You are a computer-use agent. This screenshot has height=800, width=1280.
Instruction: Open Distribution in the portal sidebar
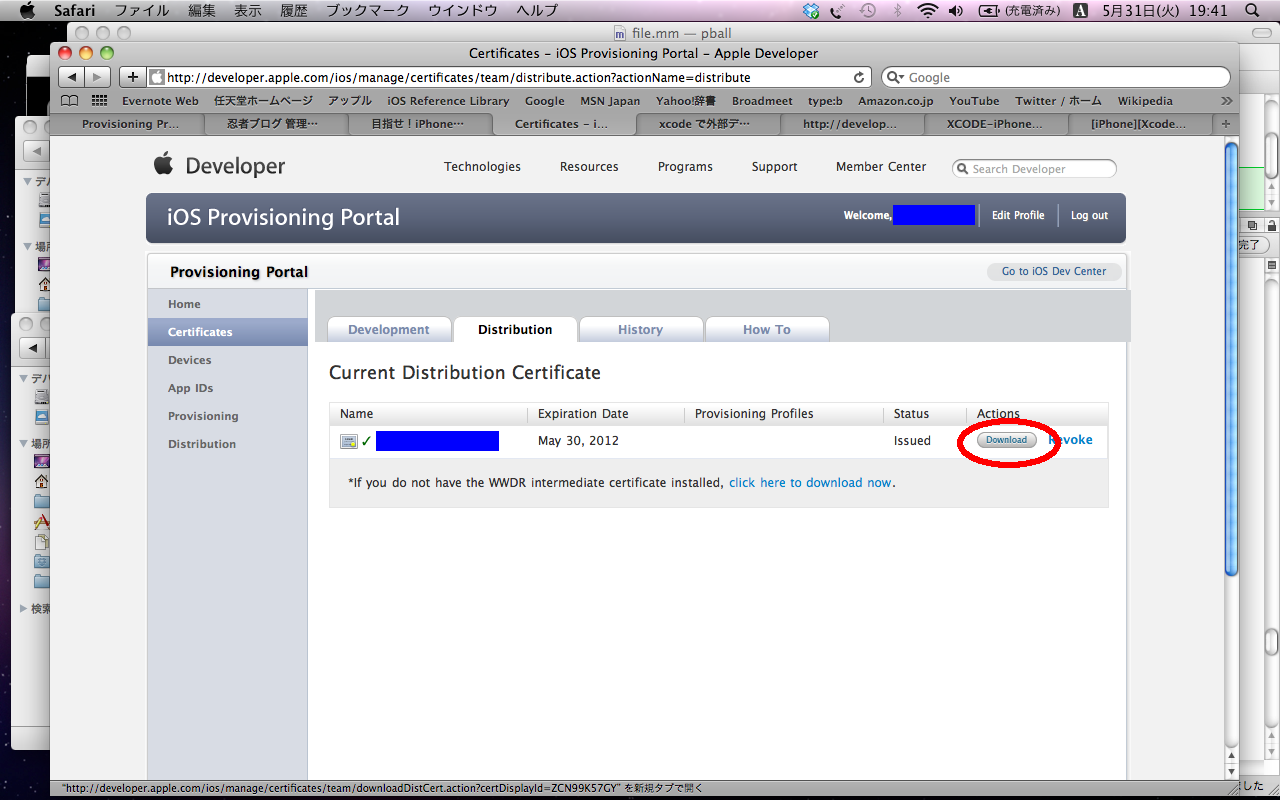(228, 444)
